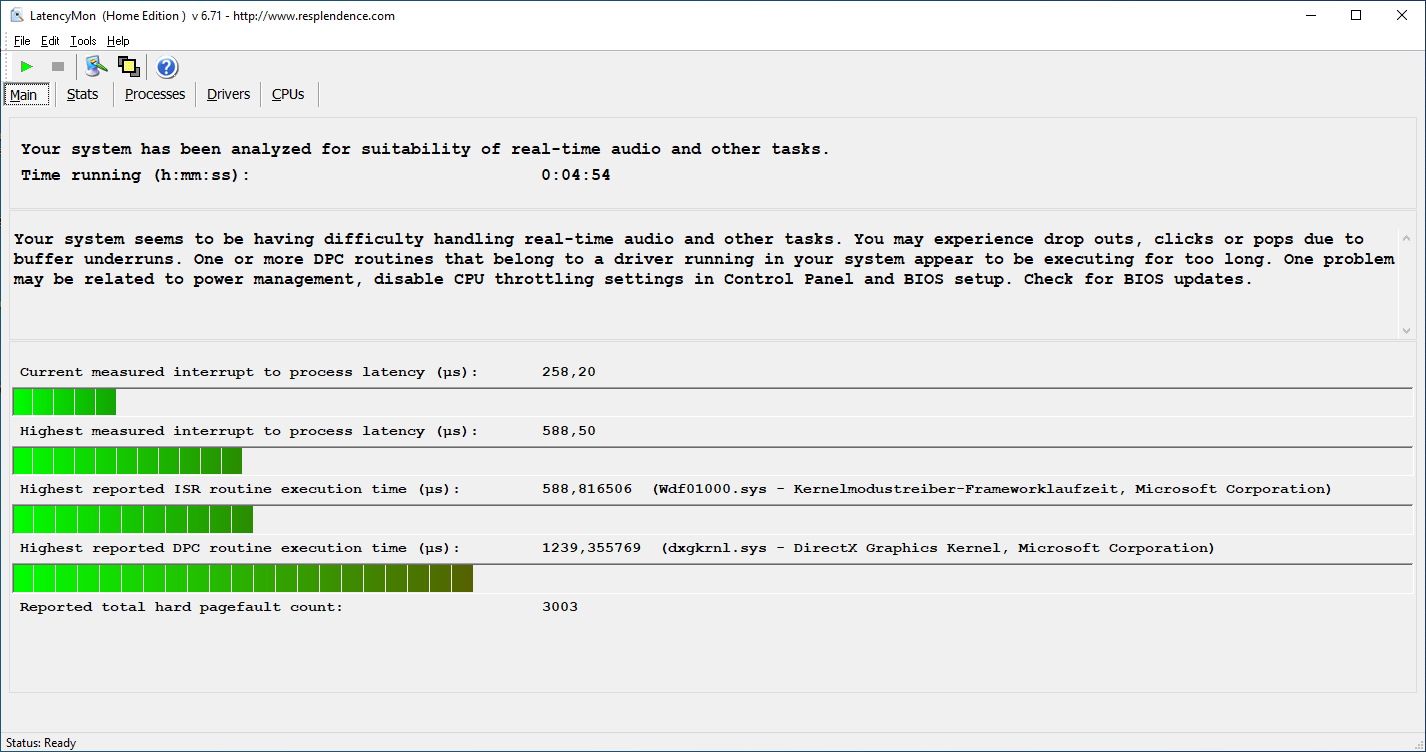
Task: Switch to the Processes tab
Action: [155, 94]
